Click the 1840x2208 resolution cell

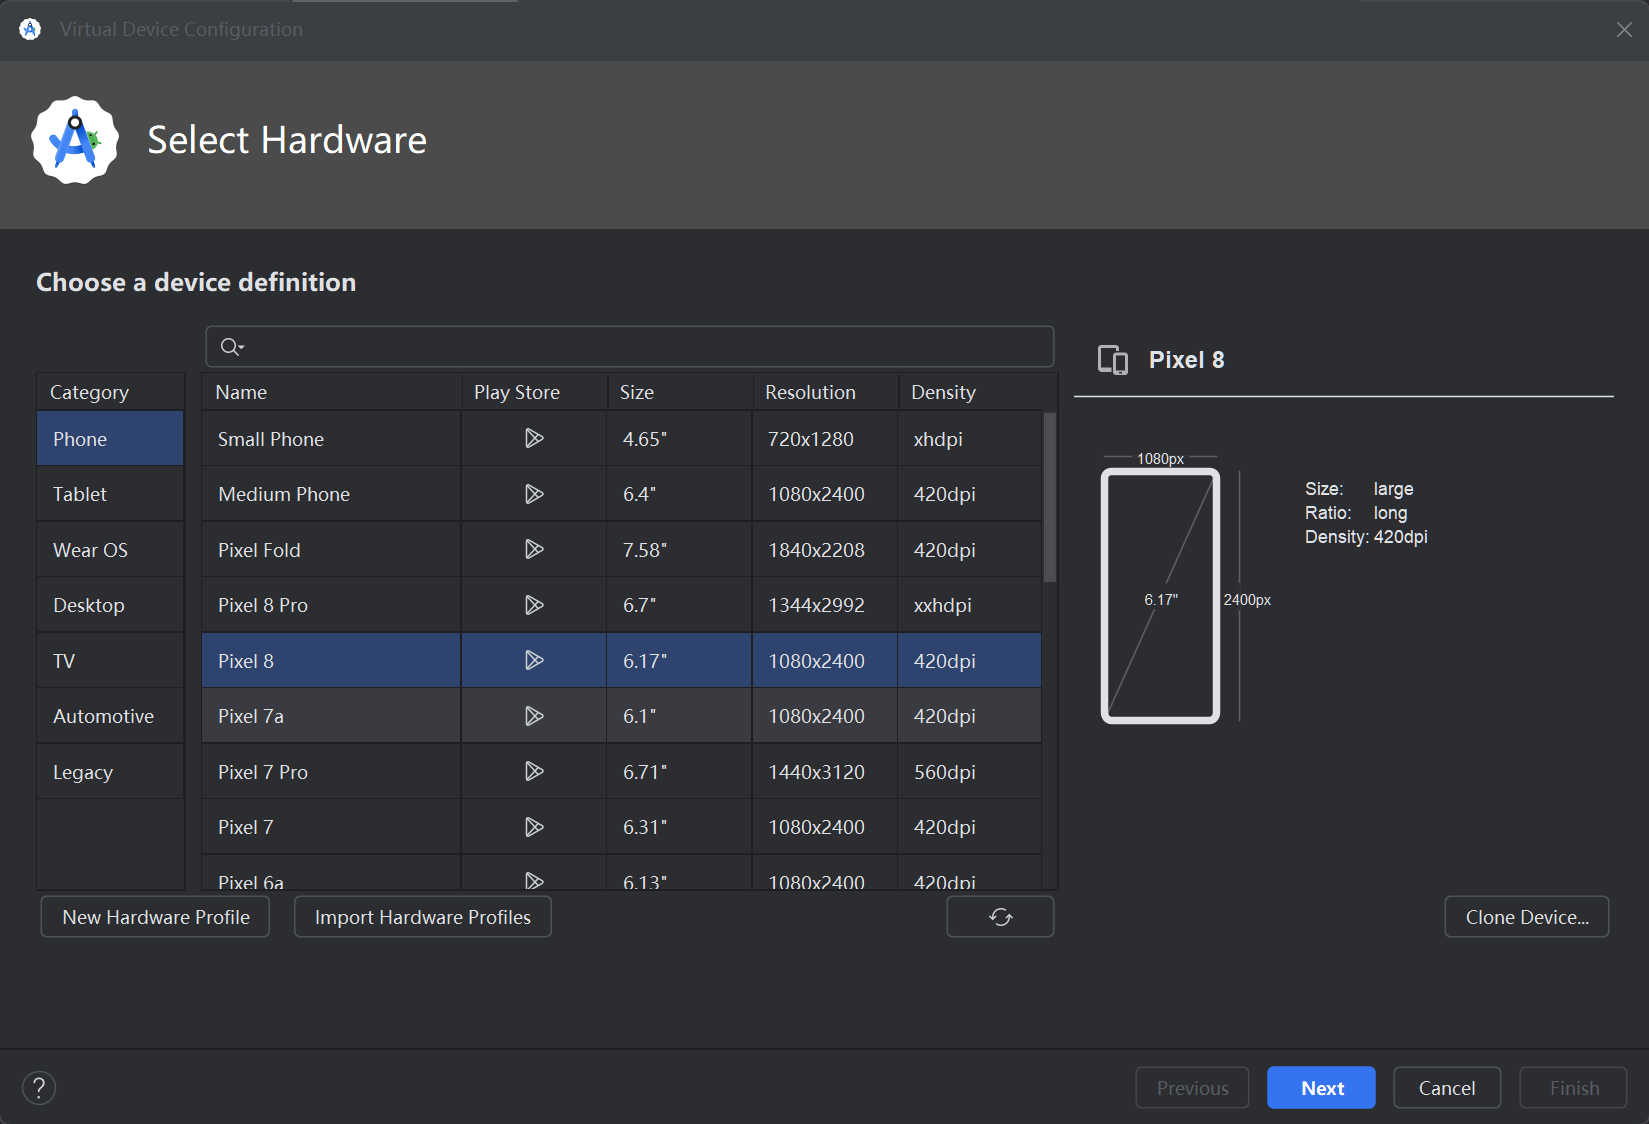(x=825, y=550)
